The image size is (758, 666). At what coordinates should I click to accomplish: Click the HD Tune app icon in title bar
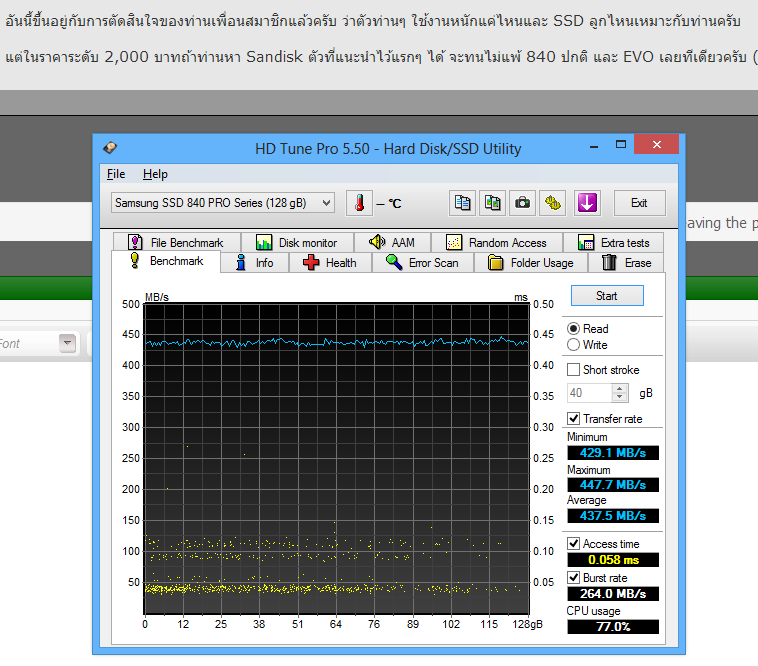(x=110, y=147)
